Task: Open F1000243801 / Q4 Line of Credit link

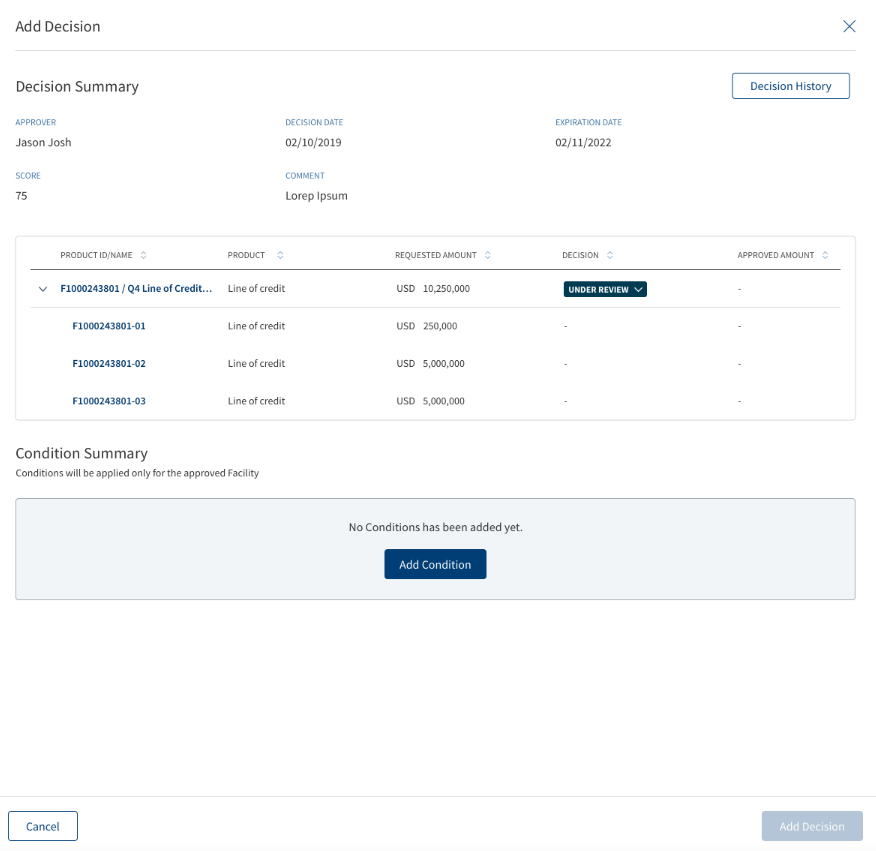Action: (136, 288)
